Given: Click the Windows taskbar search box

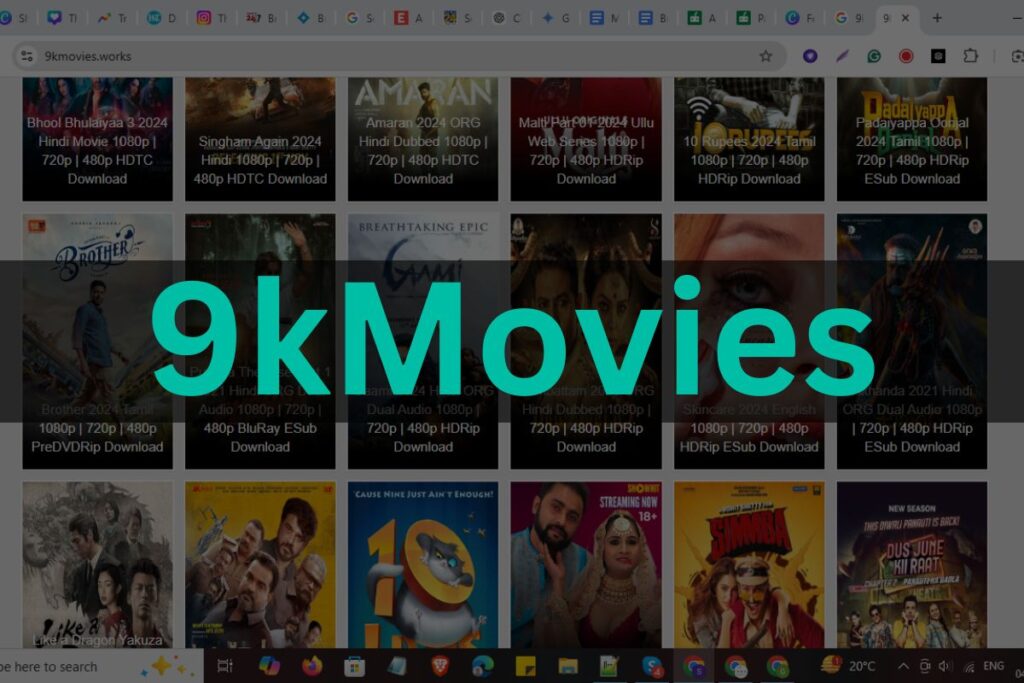Looking at the screenshot, I should pos(101,666).
